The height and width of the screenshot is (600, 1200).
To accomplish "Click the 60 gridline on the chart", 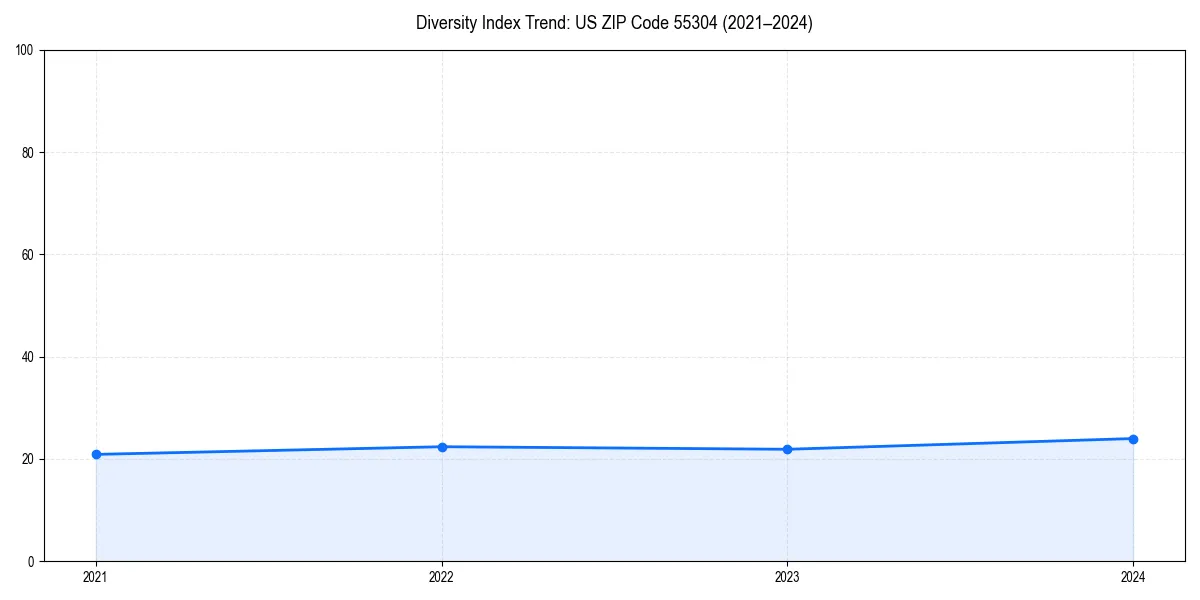I will [x=600, y=254].
